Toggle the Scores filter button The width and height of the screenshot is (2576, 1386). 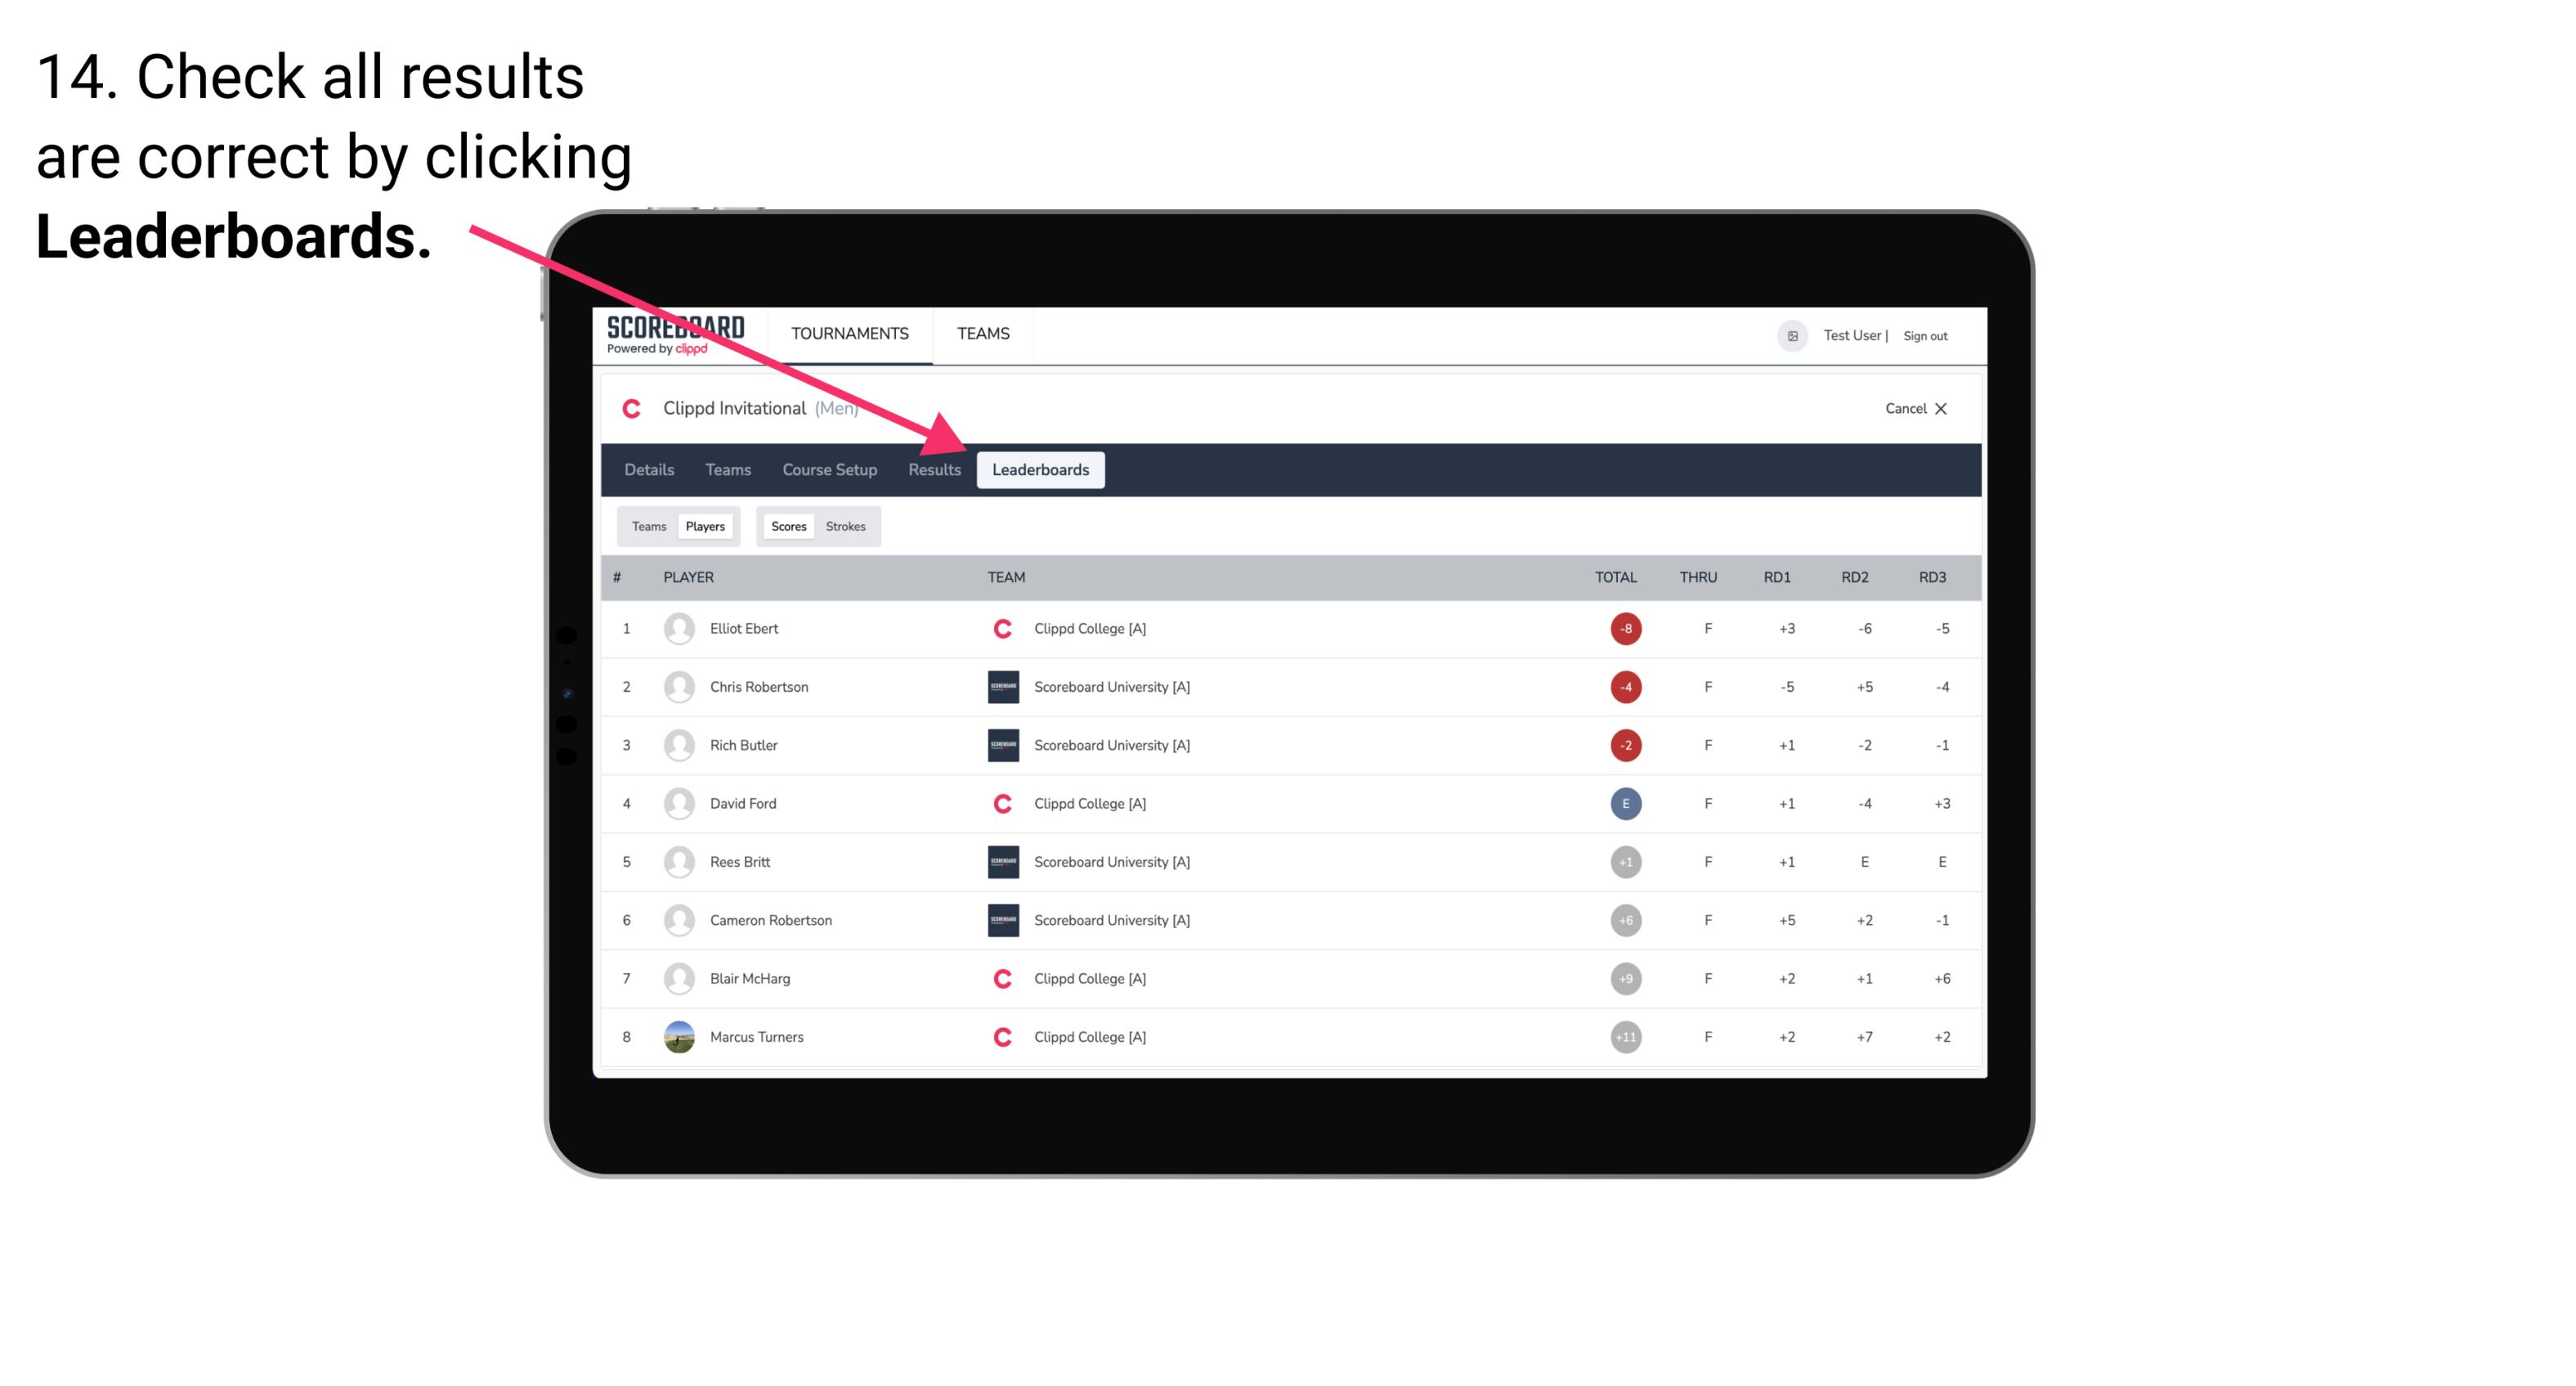pyautogui.click(x=786, y=526)
